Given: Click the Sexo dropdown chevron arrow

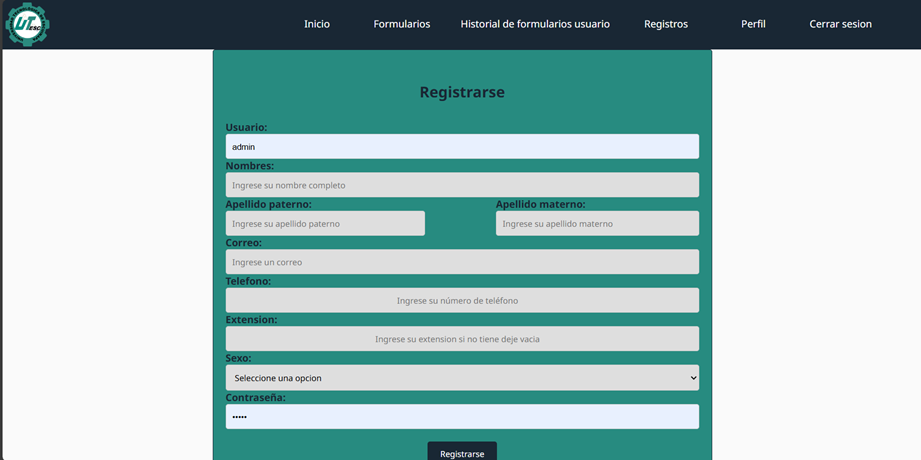Looking at the screenshot, I should coord(693,378).
